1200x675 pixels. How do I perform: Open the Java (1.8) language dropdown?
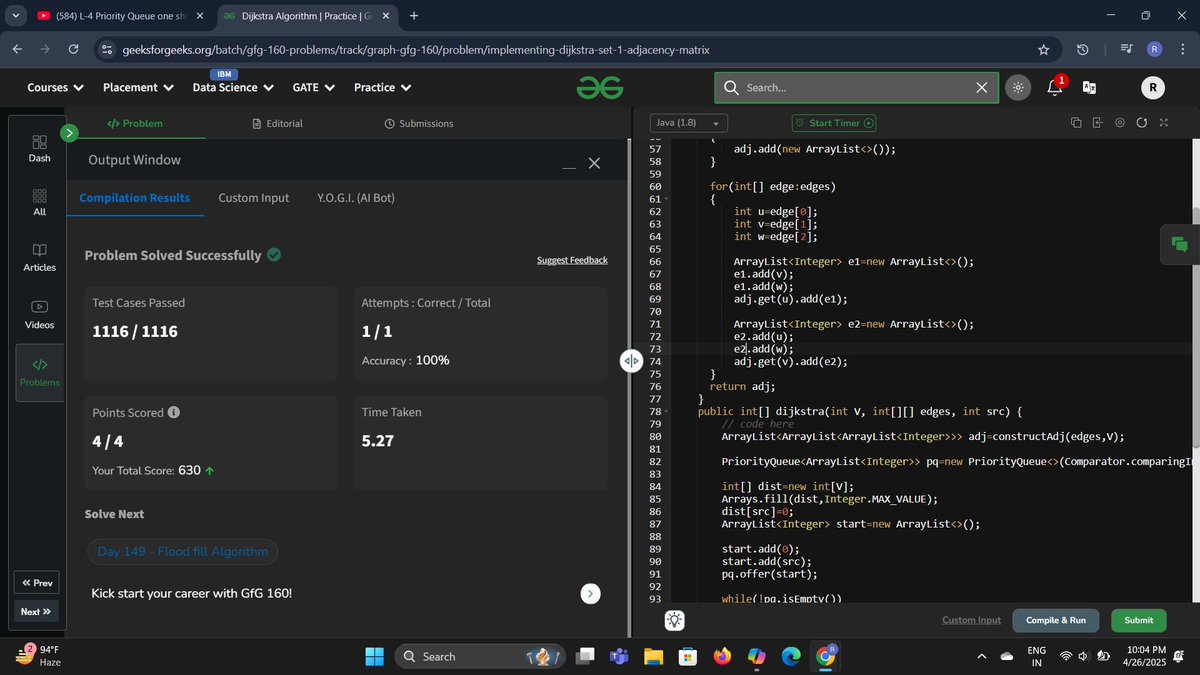pos(689,123)
